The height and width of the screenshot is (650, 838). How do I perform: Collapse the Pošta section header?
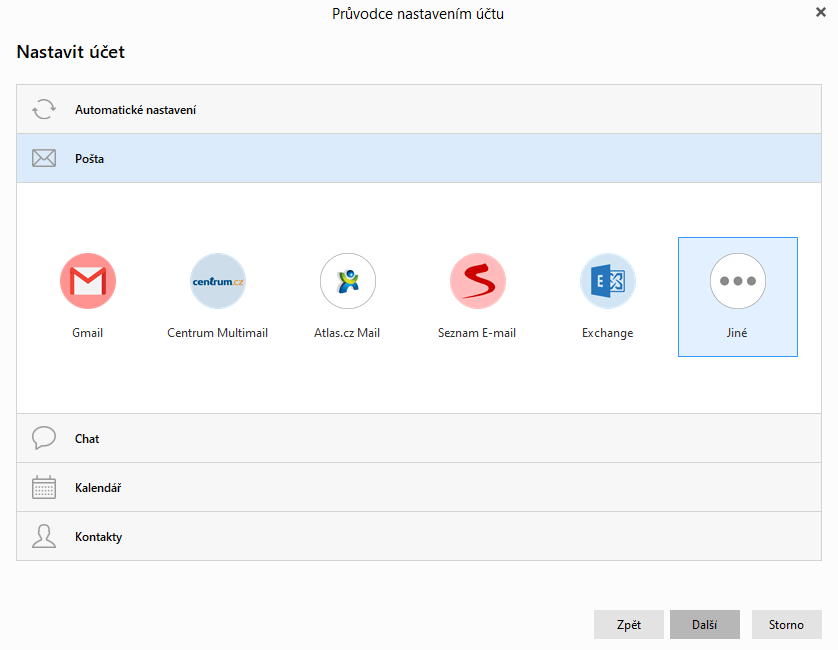point(89,158)
